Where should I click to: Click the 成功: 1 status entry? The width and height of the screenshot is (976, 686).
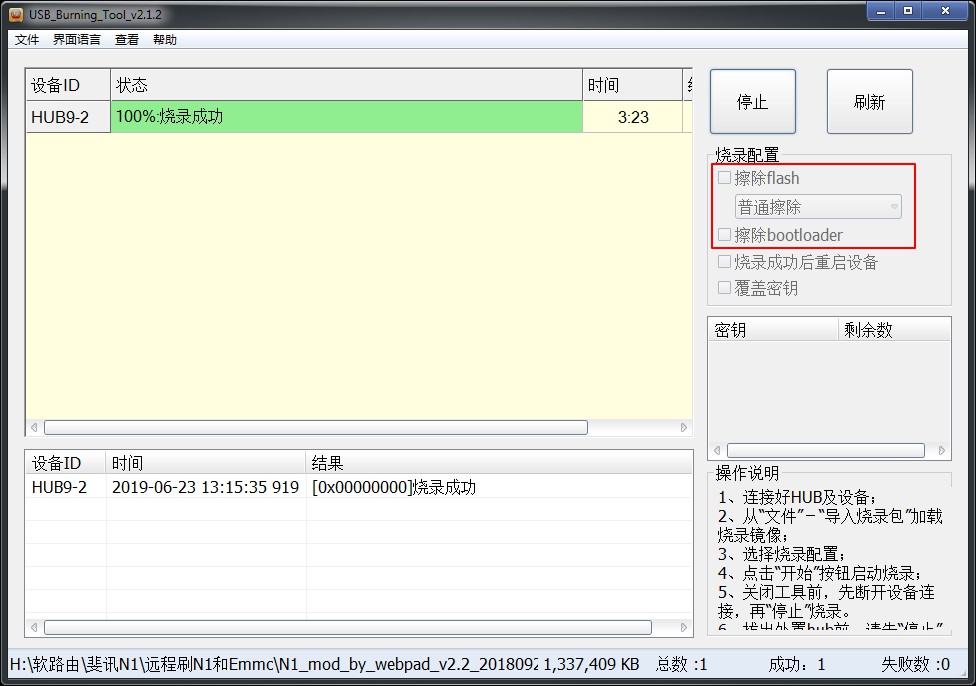click(x=797, y=664)
